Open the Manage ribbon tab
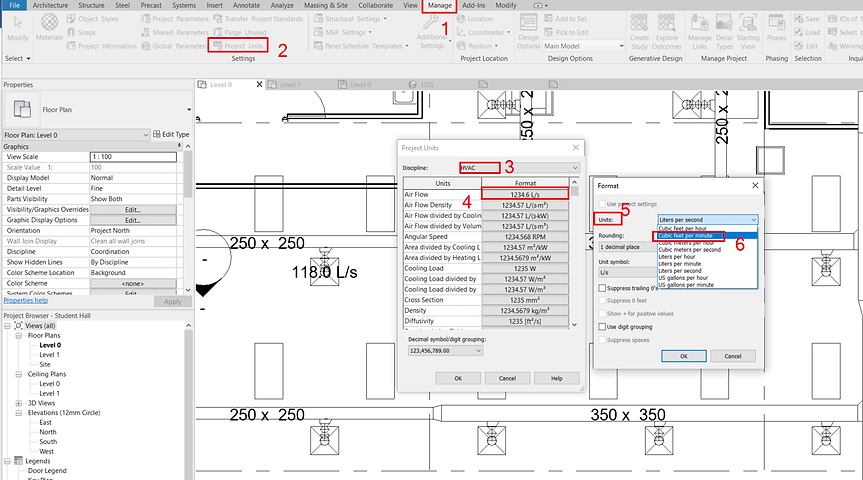 coord(439,6)
